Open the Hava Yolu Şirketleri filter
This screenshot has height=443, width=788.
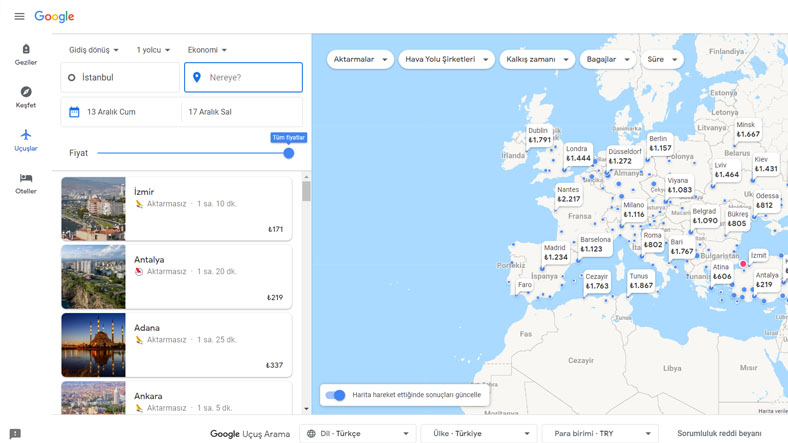tap(446, 59)
